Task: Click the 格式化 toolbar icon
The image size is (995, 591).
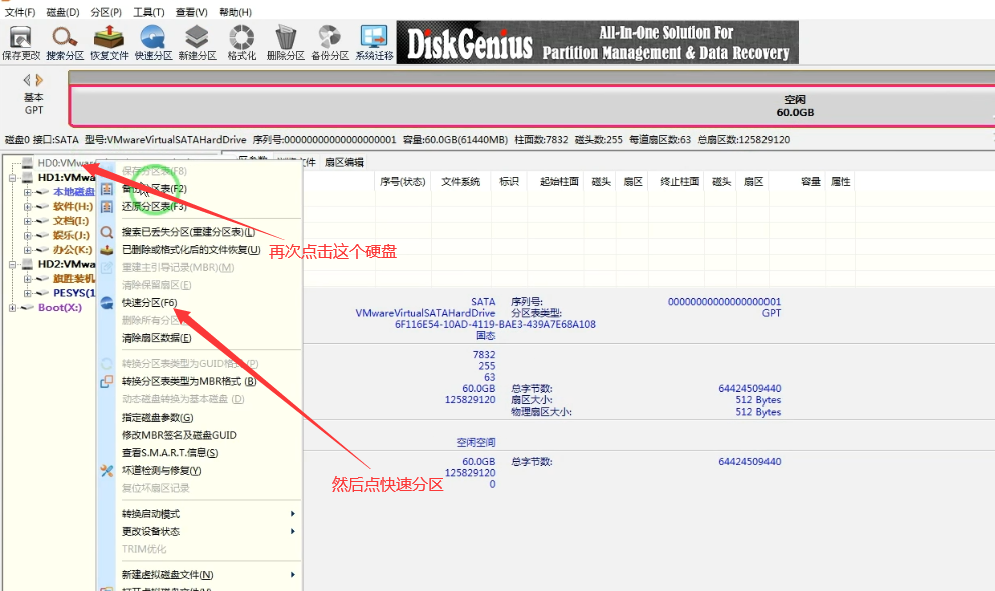Action: pyautogui.click(x=242, y=43)
